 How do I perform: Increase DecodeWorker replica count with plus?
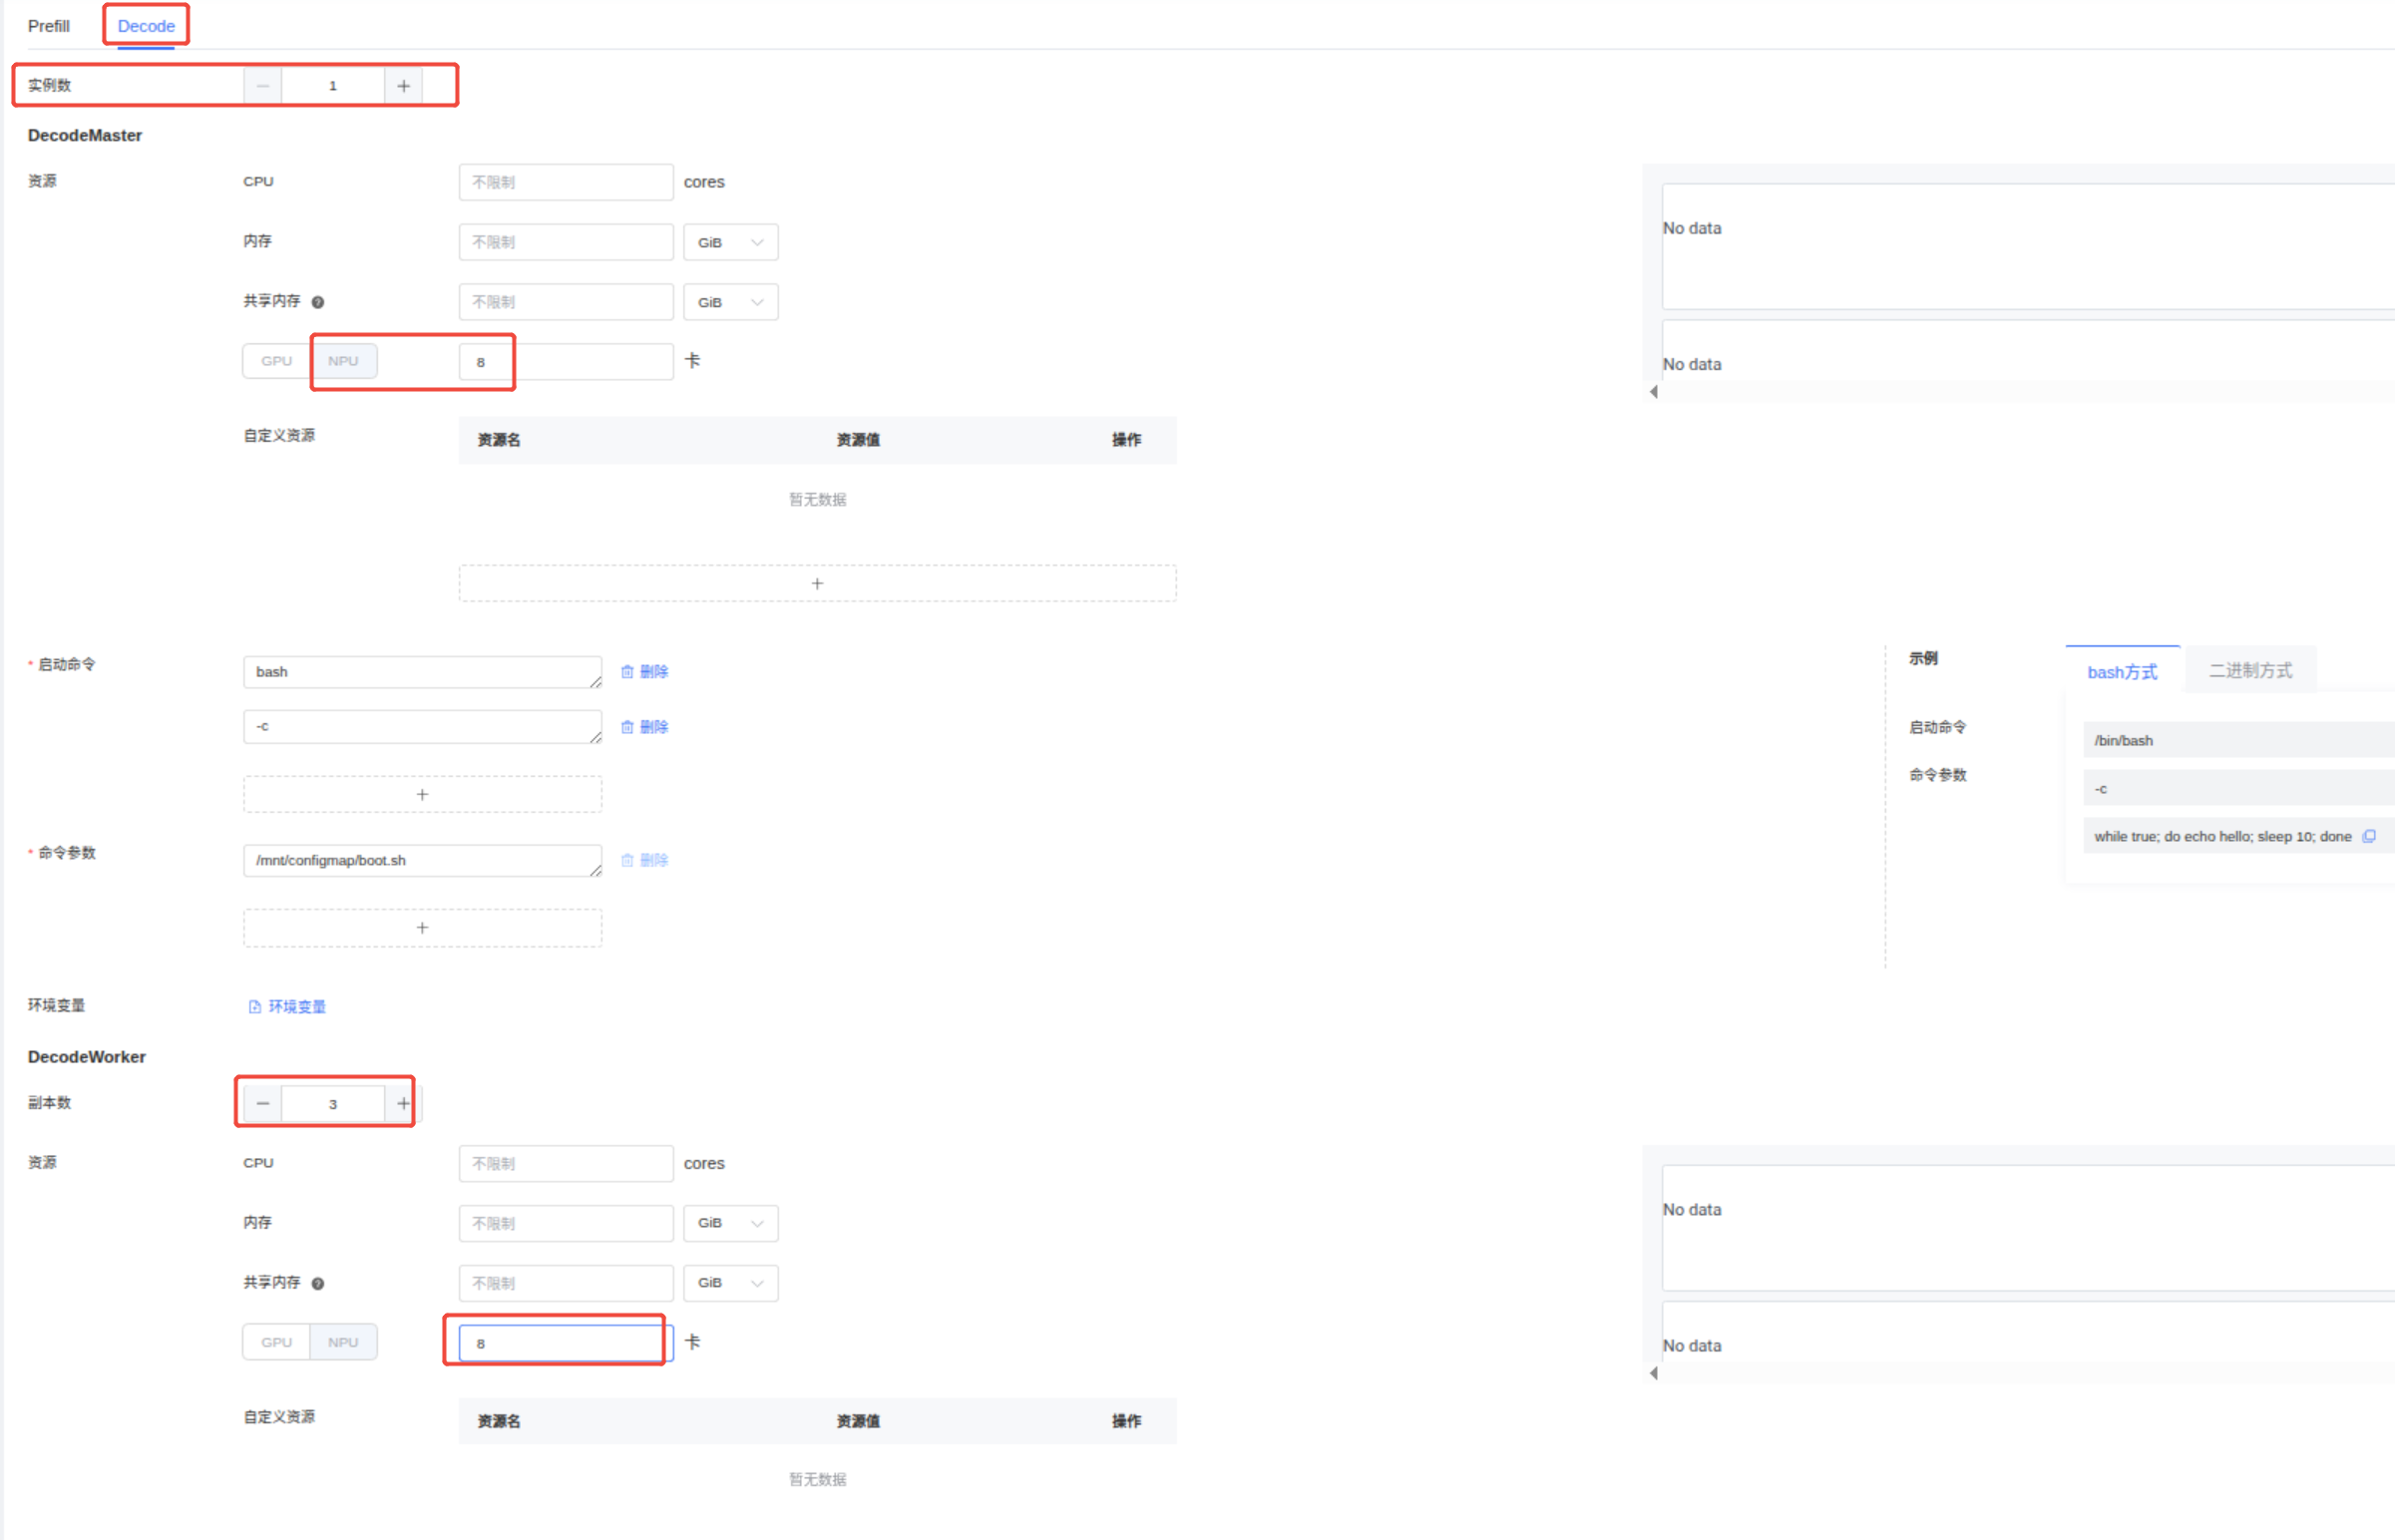403,1103
